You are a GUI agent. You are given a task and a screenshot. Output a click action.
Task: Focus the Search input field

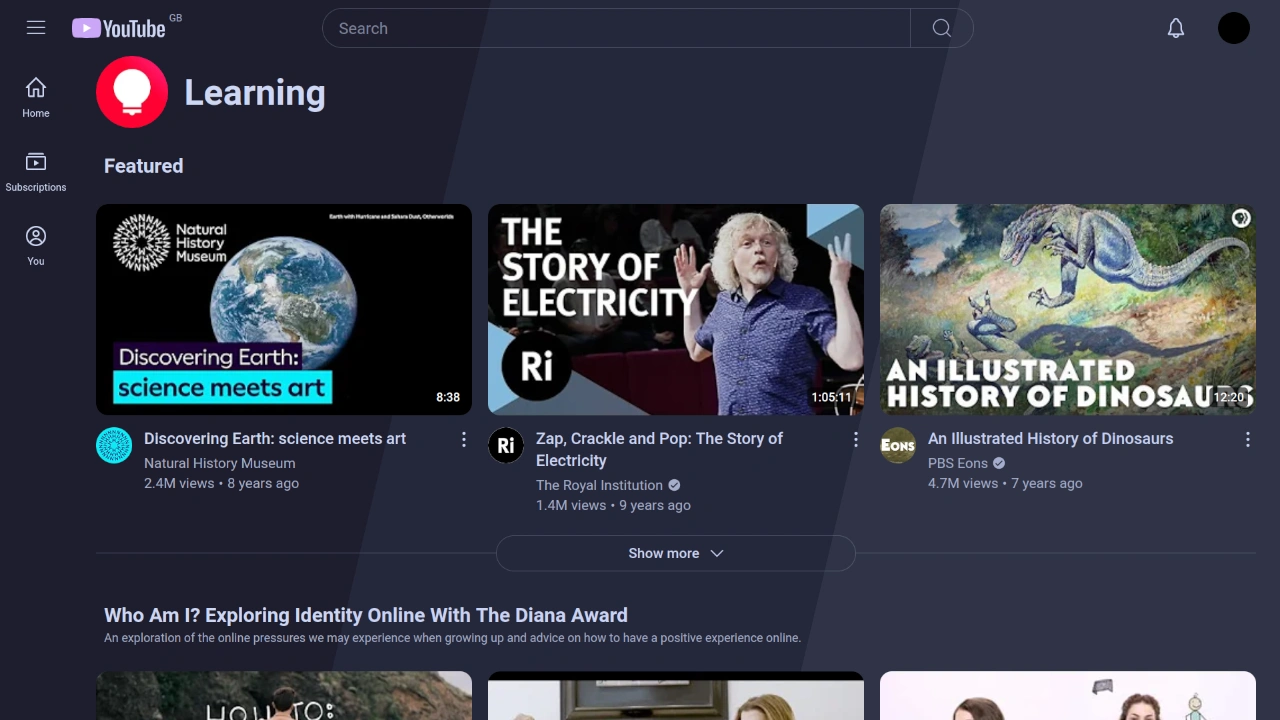(616, 28)
